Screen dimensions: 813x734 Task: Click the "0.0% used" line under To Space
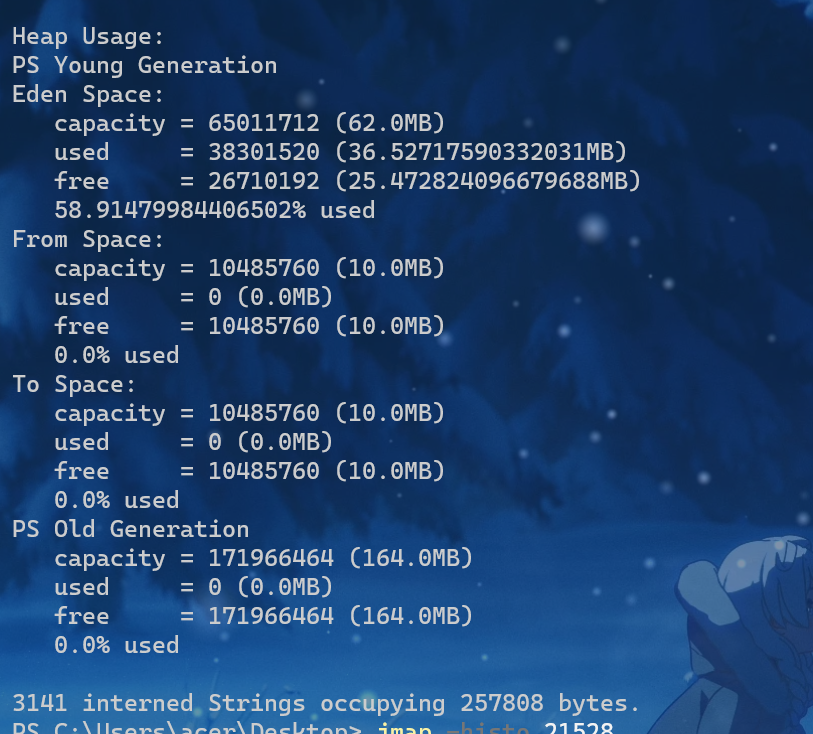(116, 500)
